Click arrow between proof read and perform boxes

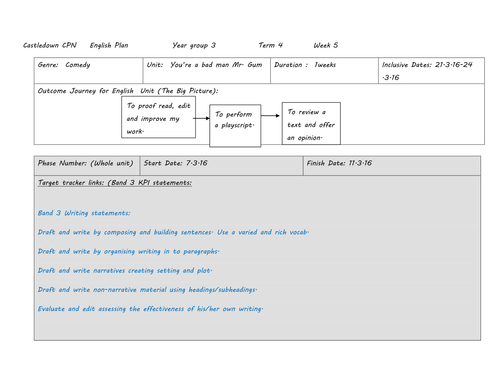[x=201, y=118]
